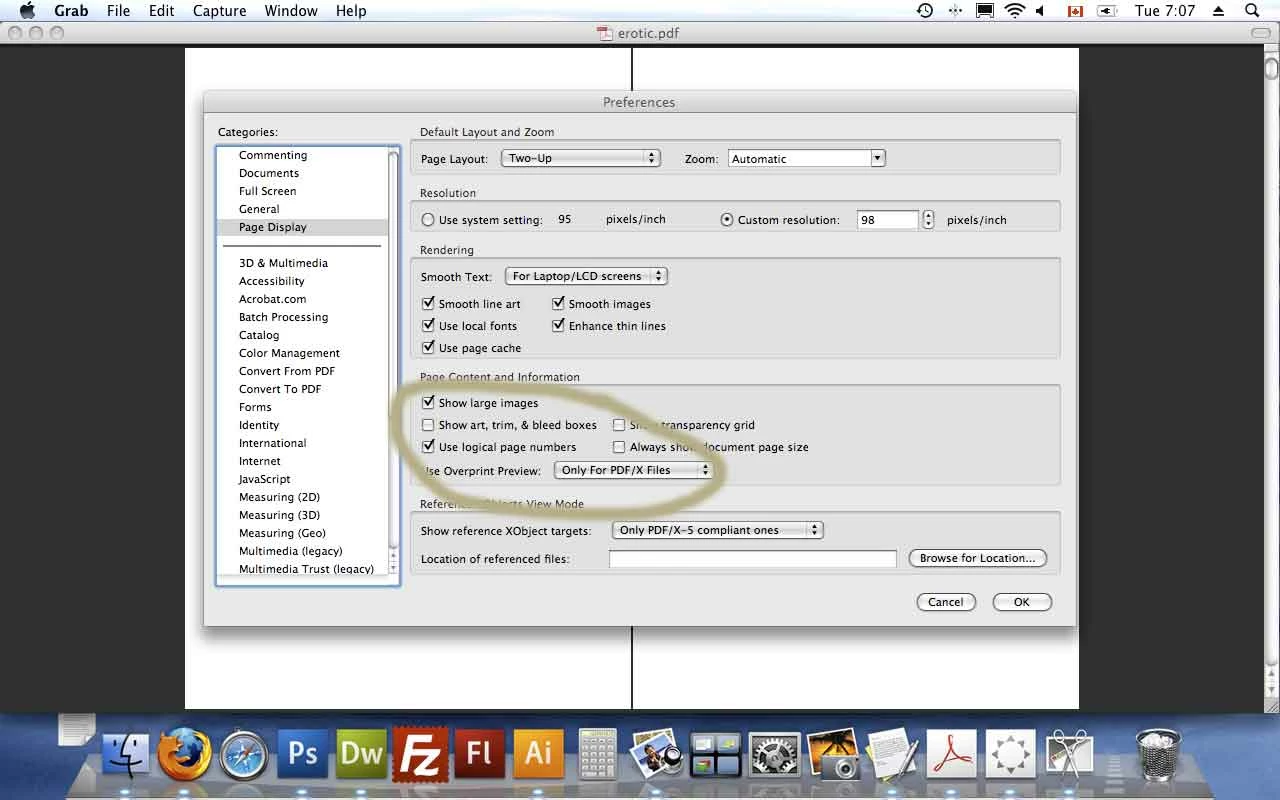
Task: Open the Use Overprint Preview dropdown
Action: (634, 470)
